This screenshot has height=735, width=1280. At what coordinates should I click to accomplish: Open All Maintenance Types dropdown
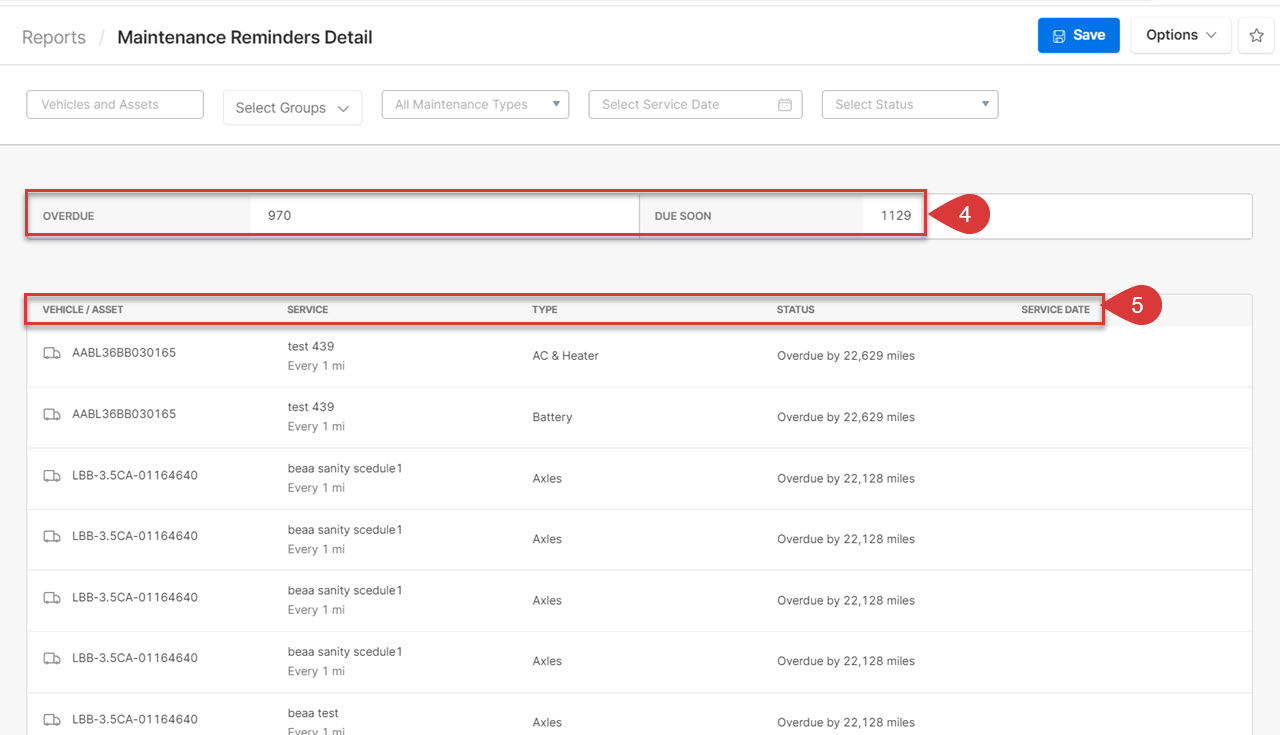tap(475, 104)
